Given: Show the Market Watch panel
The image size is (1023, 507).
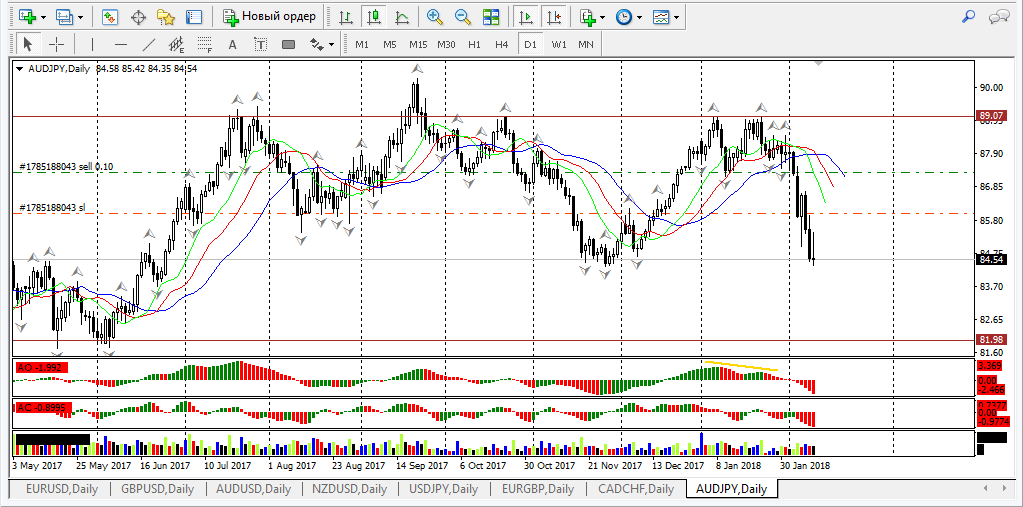Looking at the screenshot, I should pyautogui.click(x=109, y=16).
